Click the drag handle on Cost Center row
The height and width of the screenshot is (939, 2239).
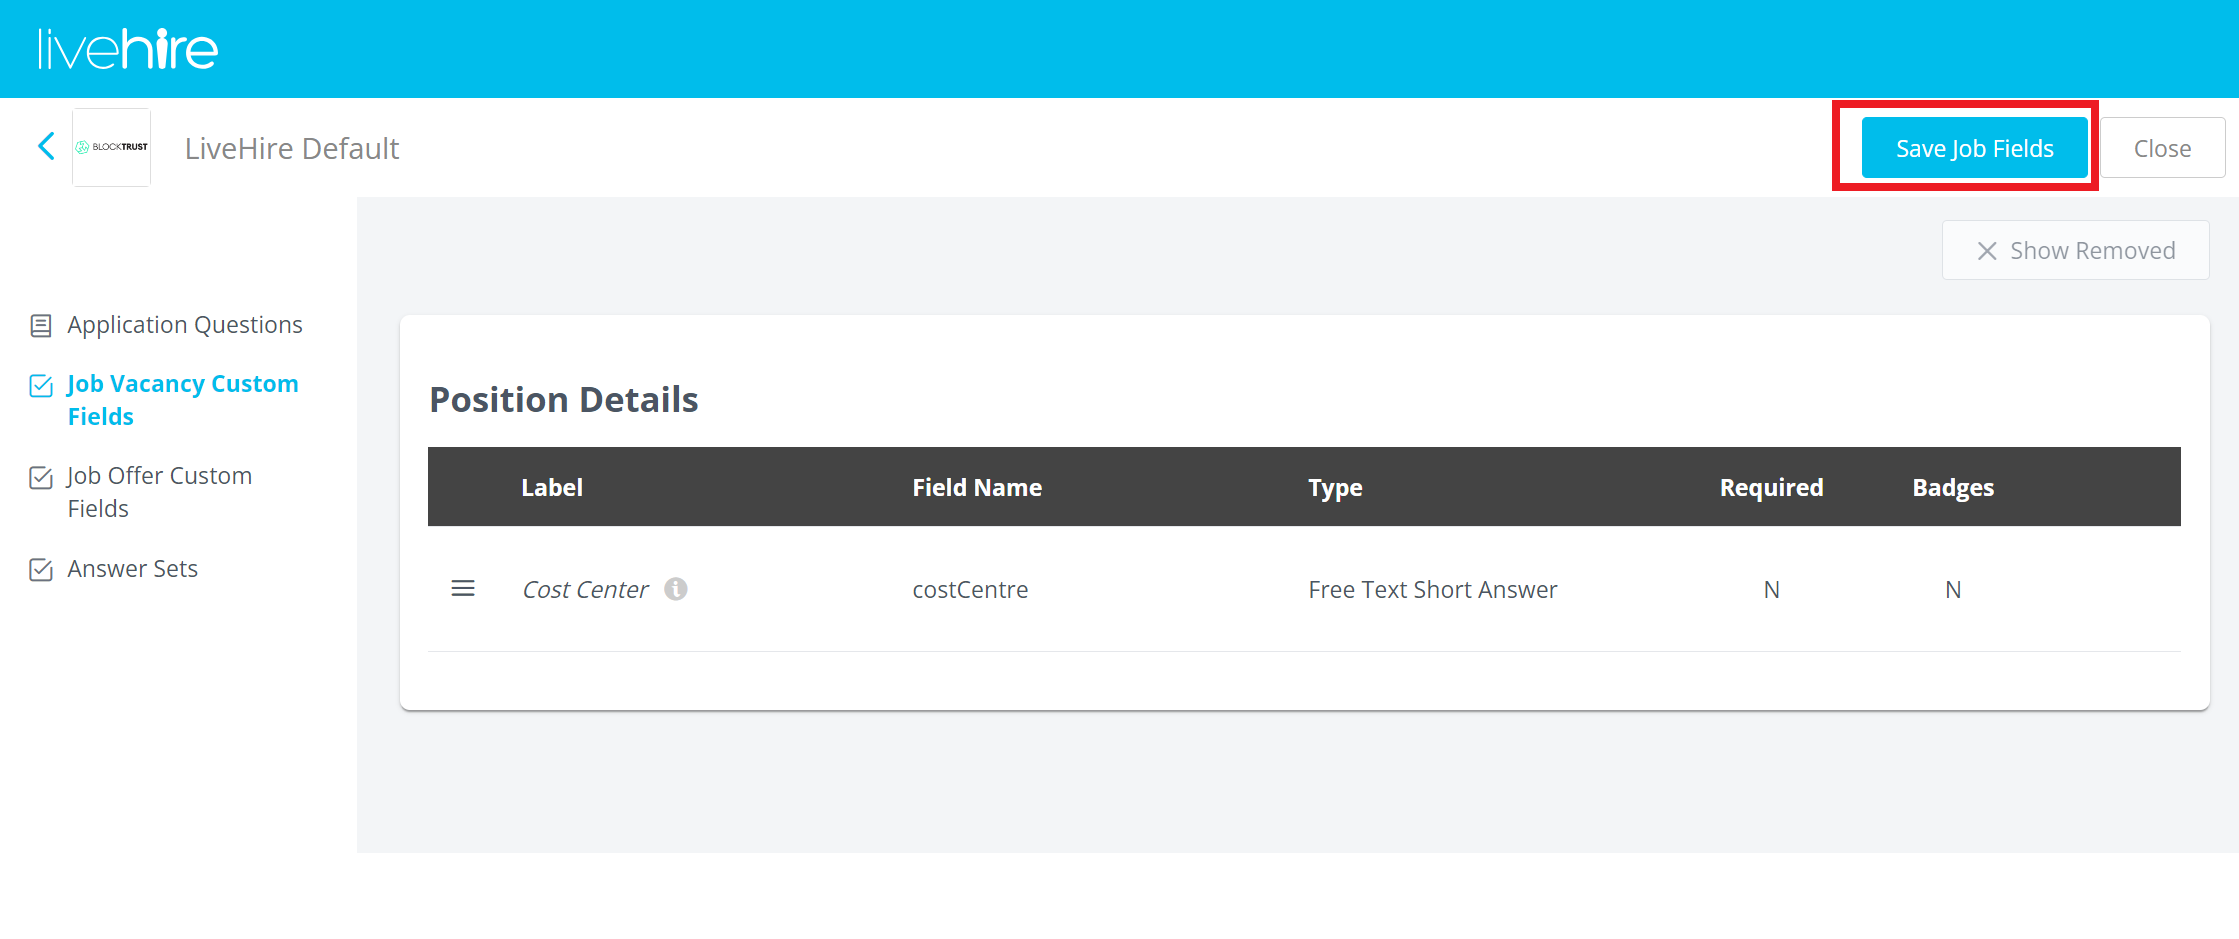463,589
